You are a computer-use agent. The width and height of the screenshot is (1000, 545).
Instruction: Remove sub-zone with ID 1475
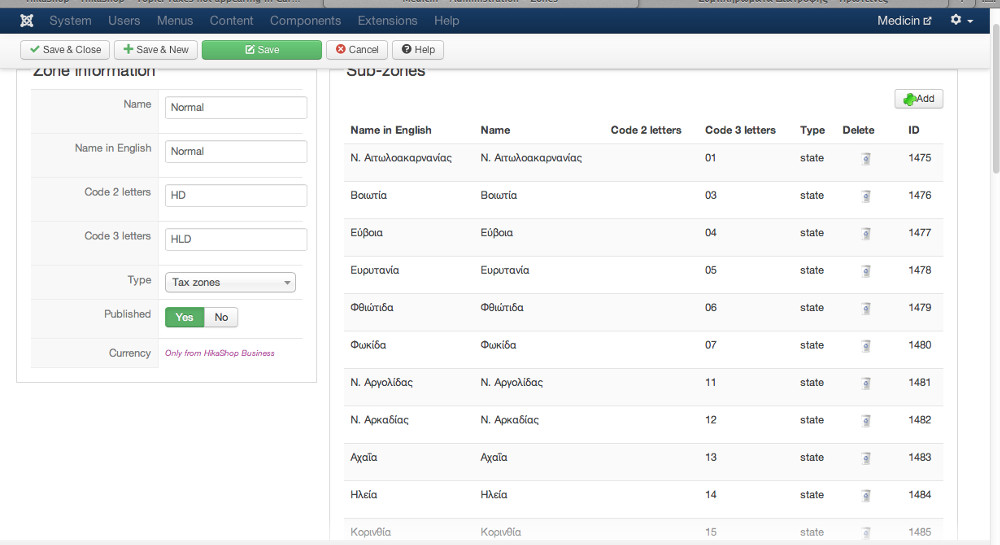tap(865, 158)
